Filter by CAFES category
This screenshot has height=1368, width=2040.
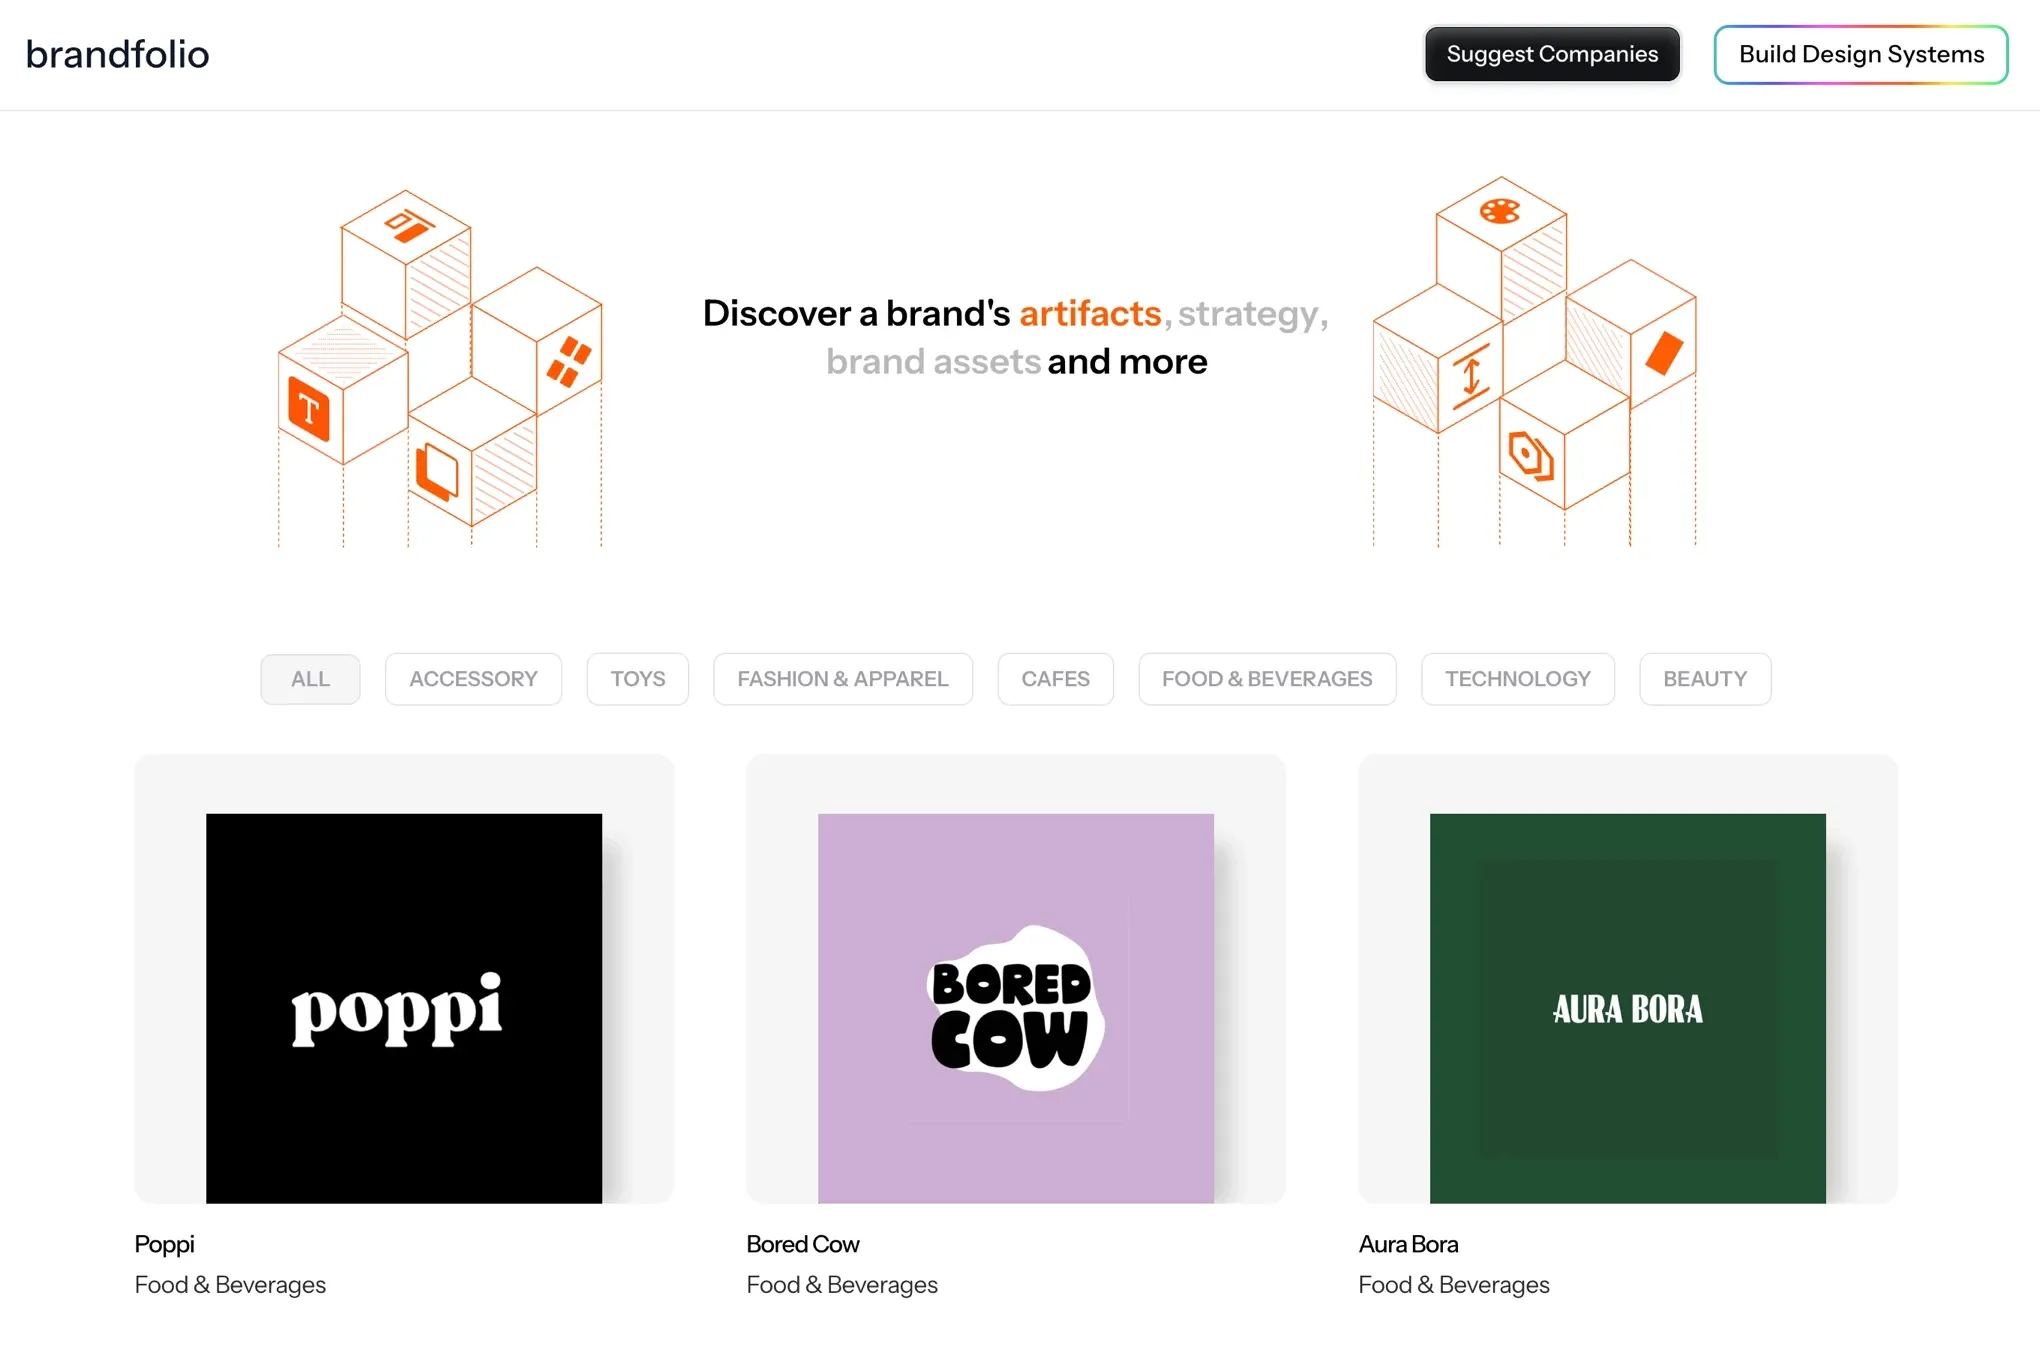1055,679
